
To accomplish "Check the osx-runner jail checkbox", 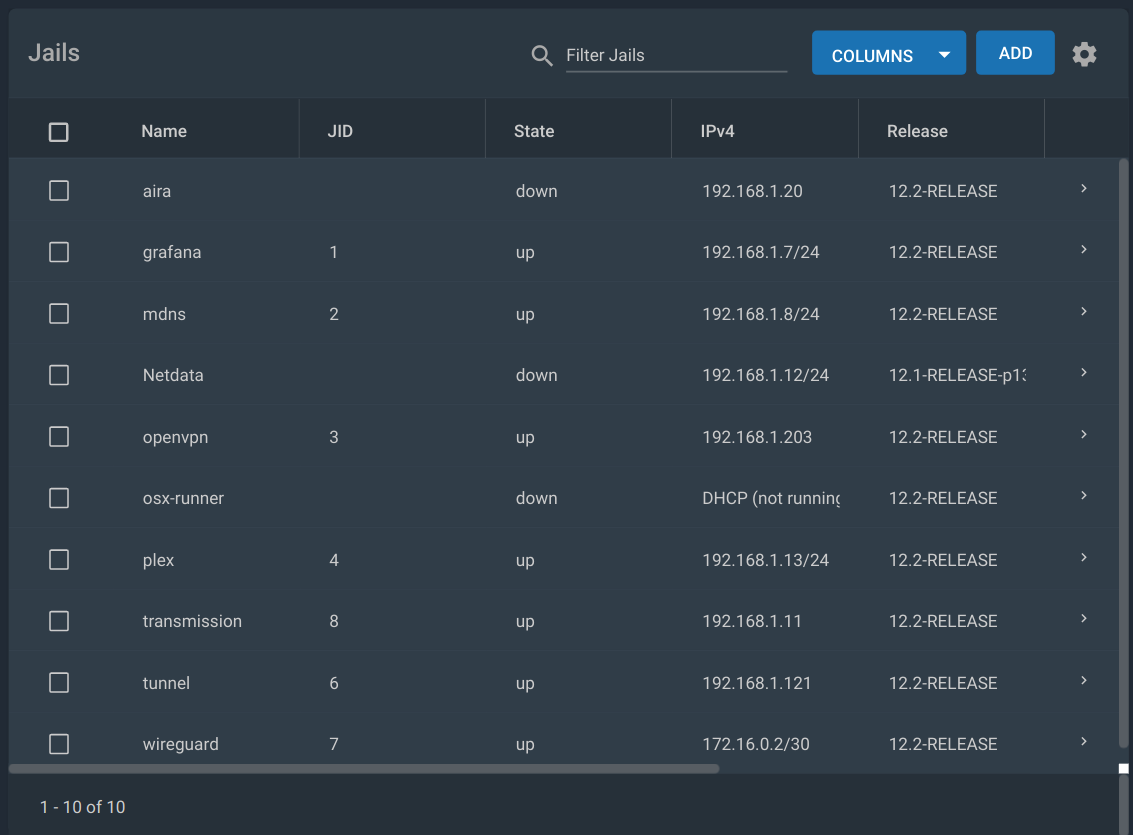I will tap(59, 498).
